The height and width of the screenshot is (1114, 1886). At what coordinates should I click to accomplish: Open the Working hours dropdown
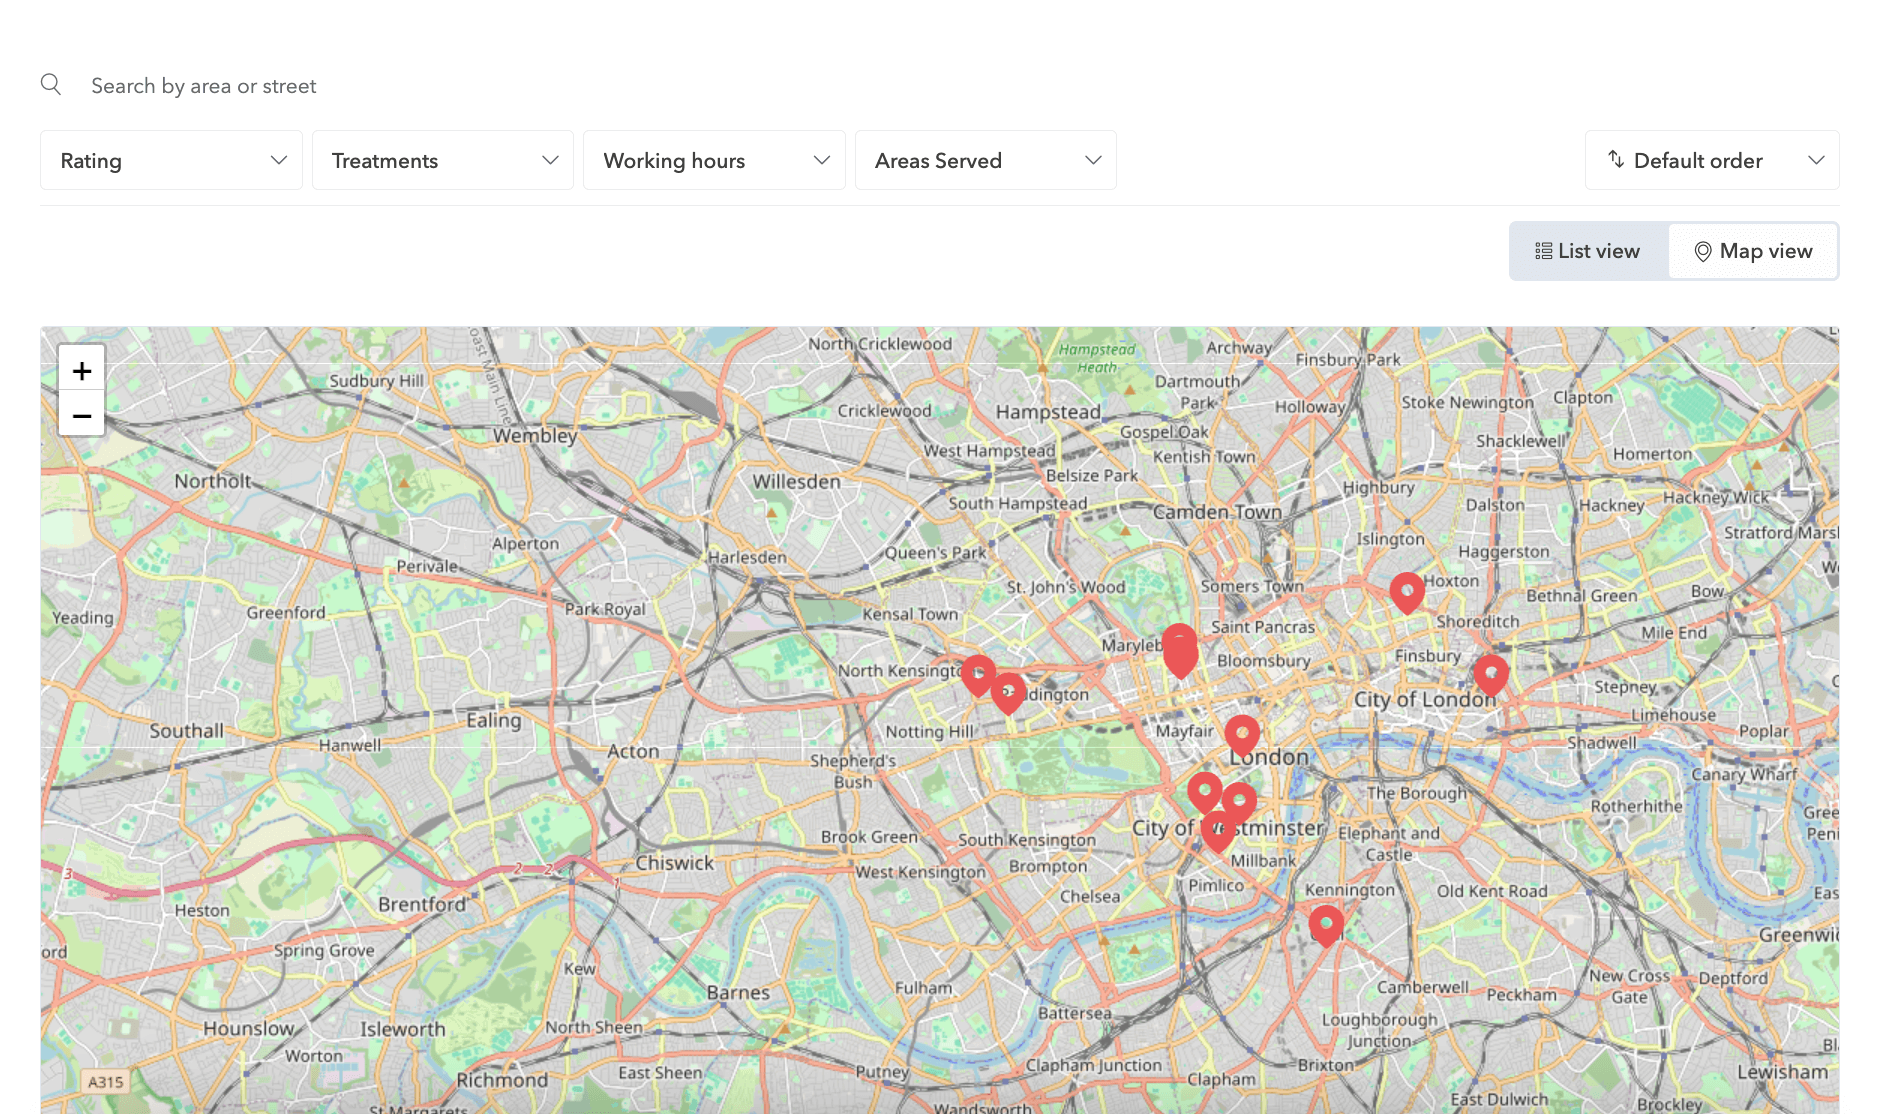[x=714, y=160]
